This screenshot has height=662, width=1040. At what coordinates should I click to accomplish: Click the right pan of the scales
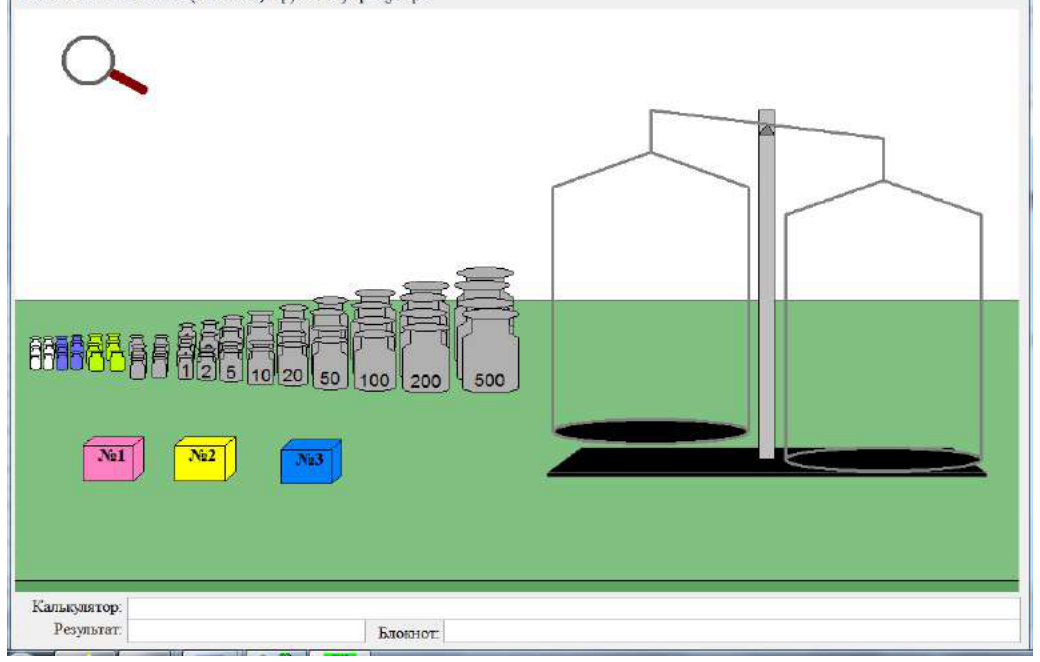pyautogui.click(x=883, y=459)
